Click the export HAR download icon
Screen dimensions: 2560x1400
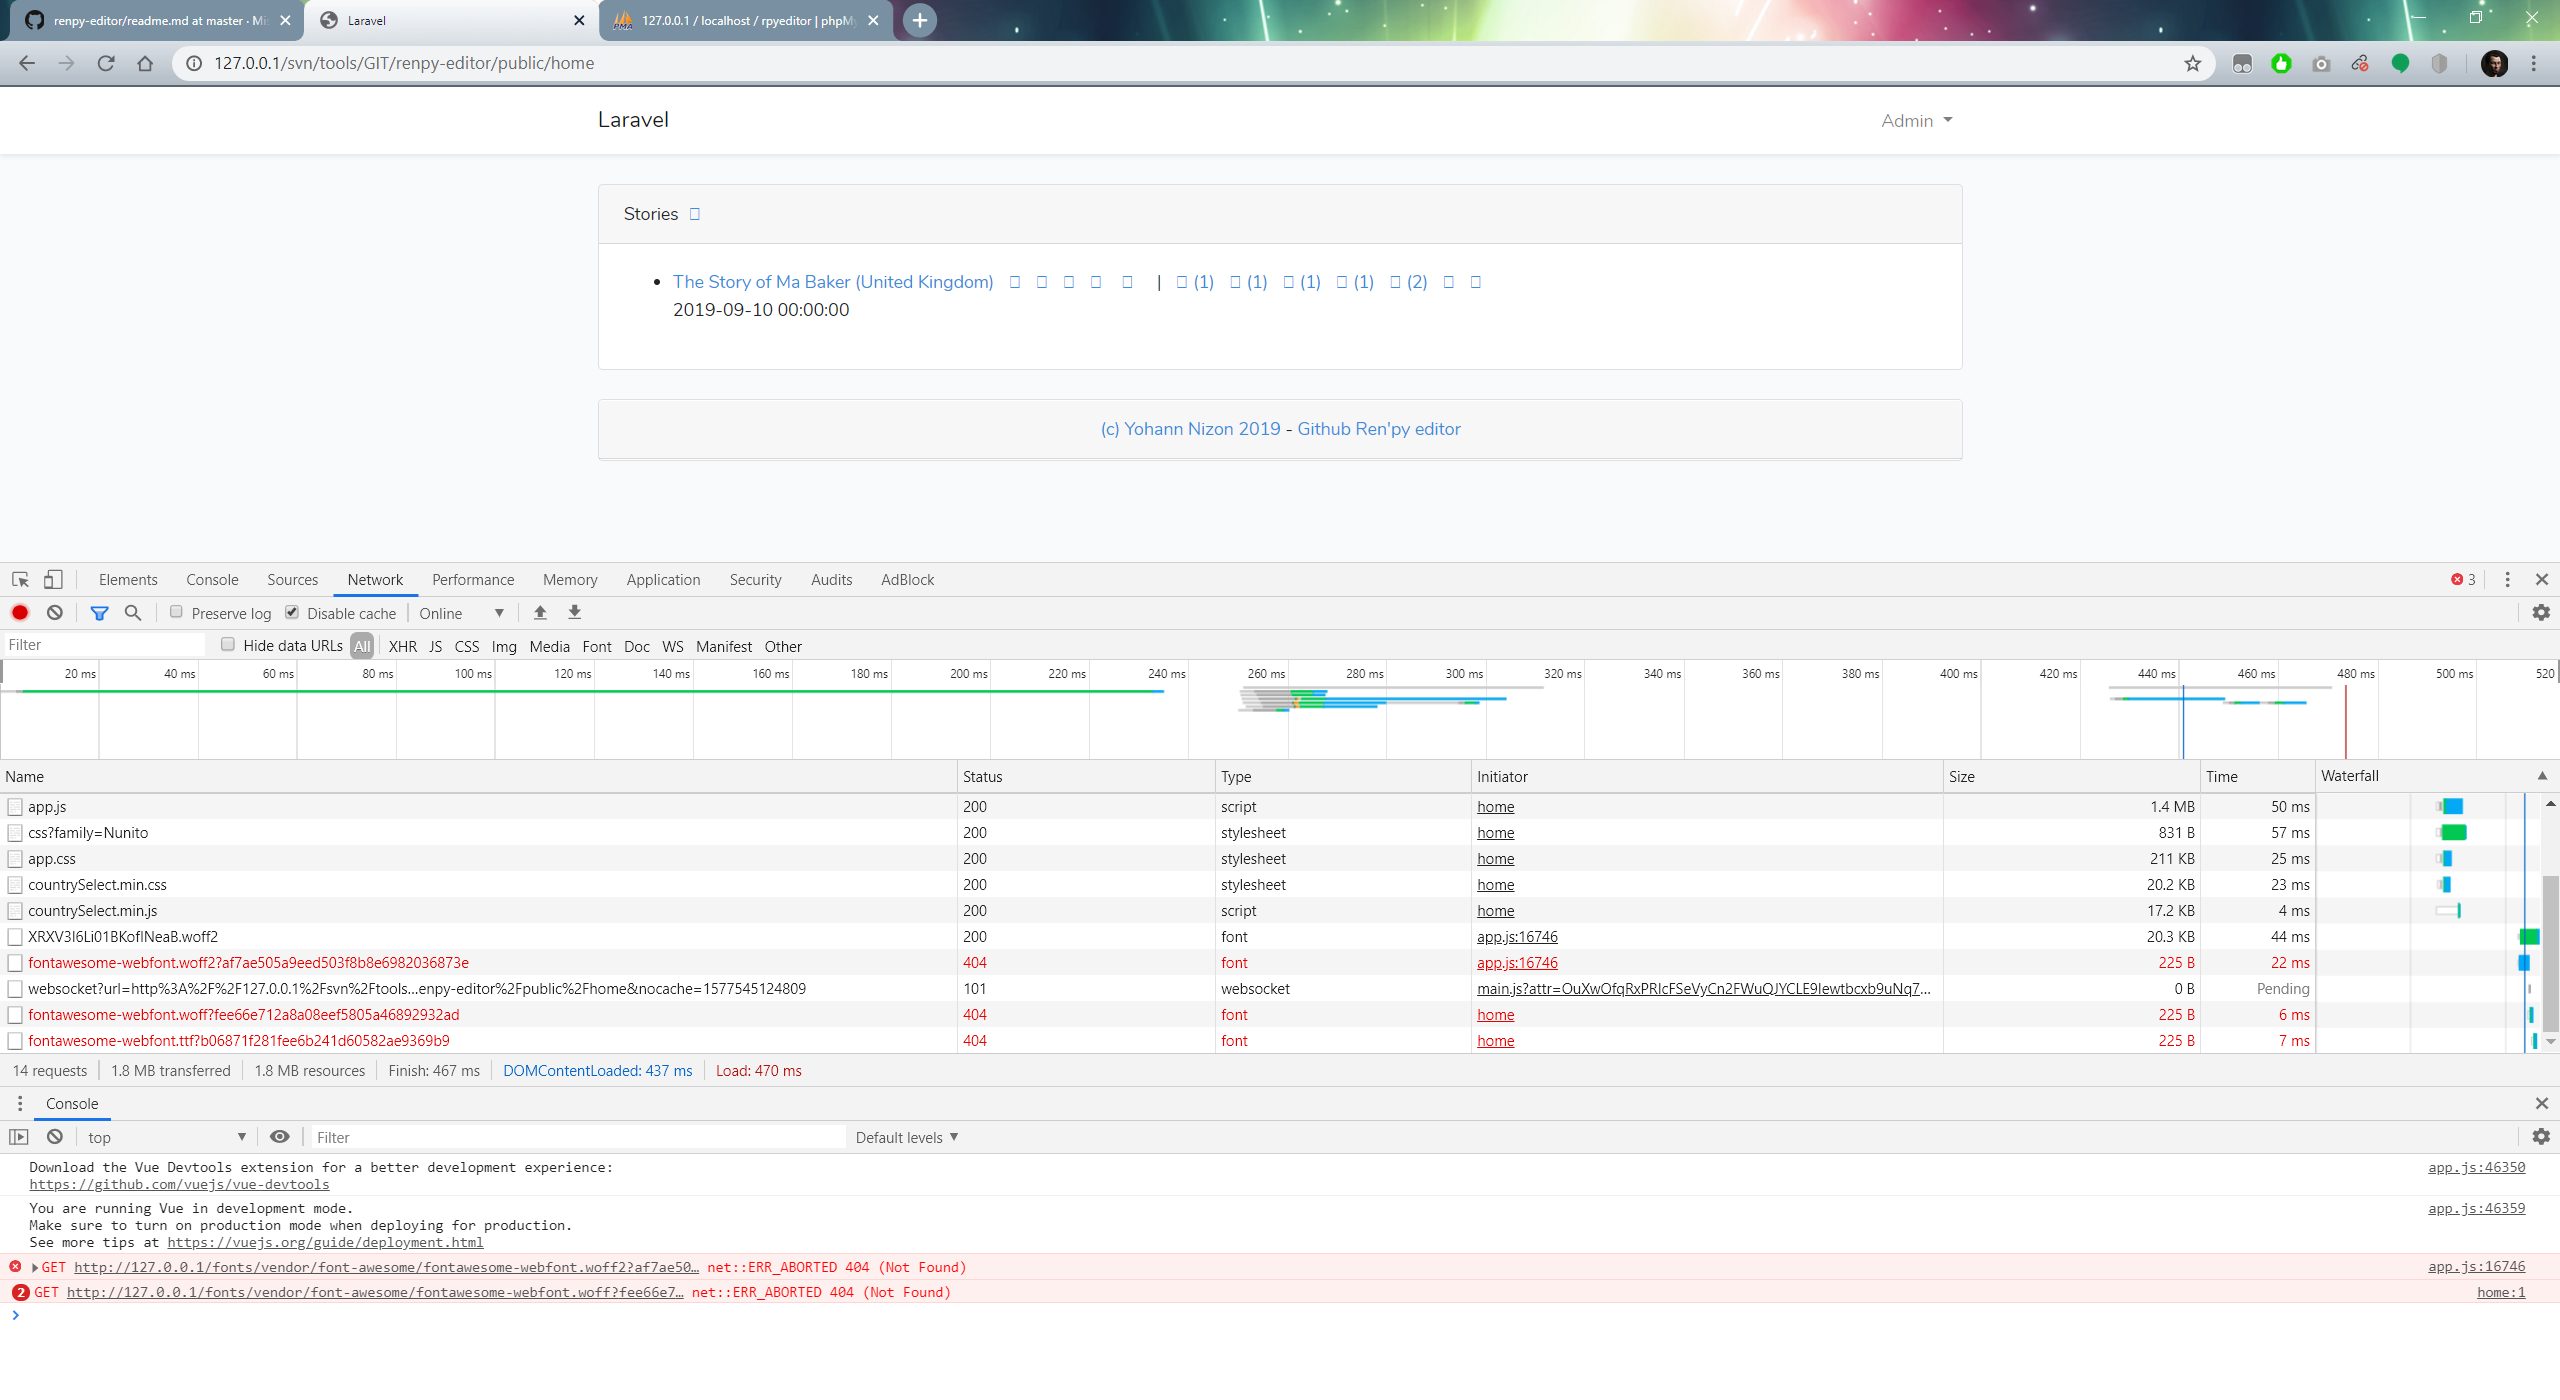[x=575, y=613]
